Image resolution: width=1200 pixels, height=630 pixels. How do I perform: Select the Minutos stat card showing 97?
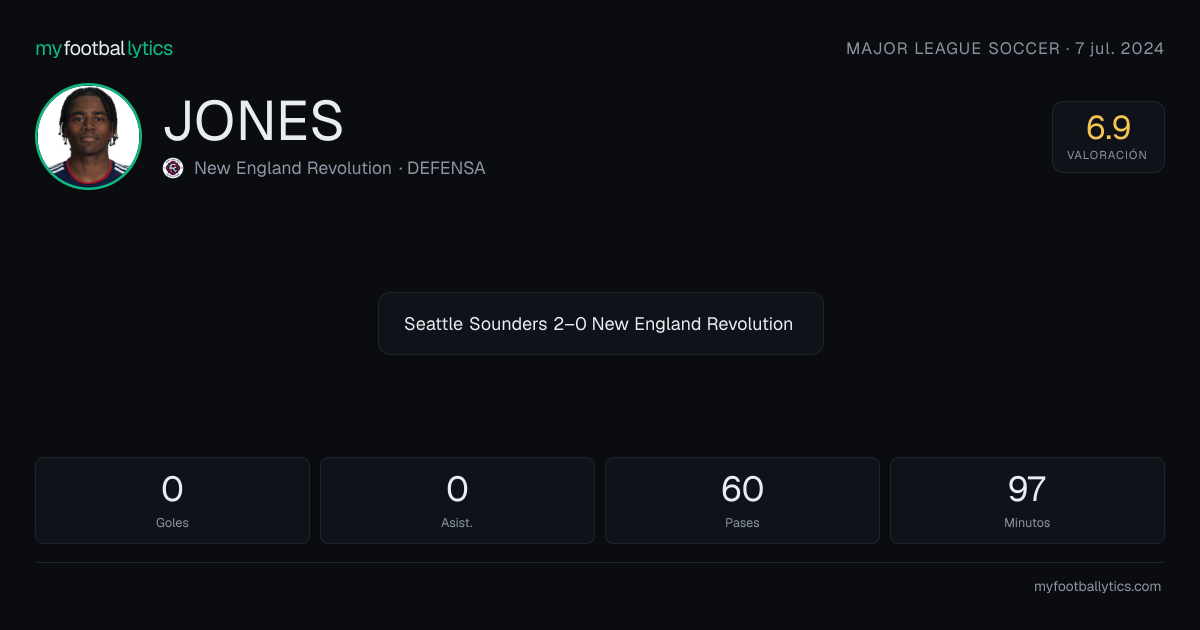[1027, 500]
